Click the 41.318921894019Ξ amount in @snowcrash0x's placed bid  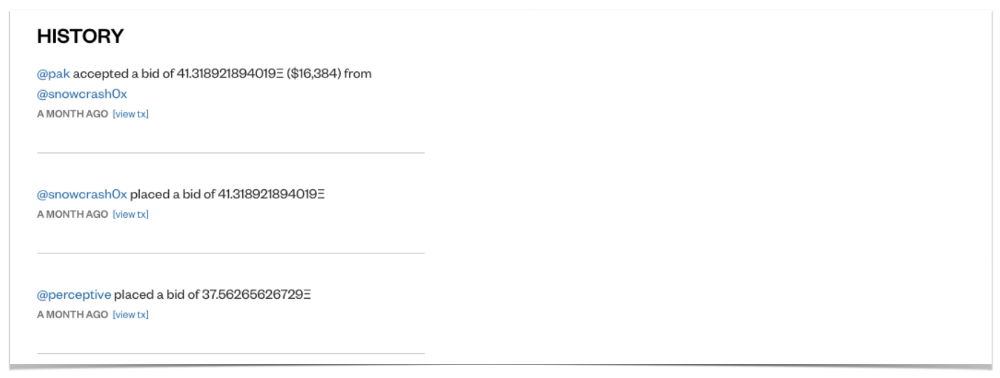tap(272, 194)
